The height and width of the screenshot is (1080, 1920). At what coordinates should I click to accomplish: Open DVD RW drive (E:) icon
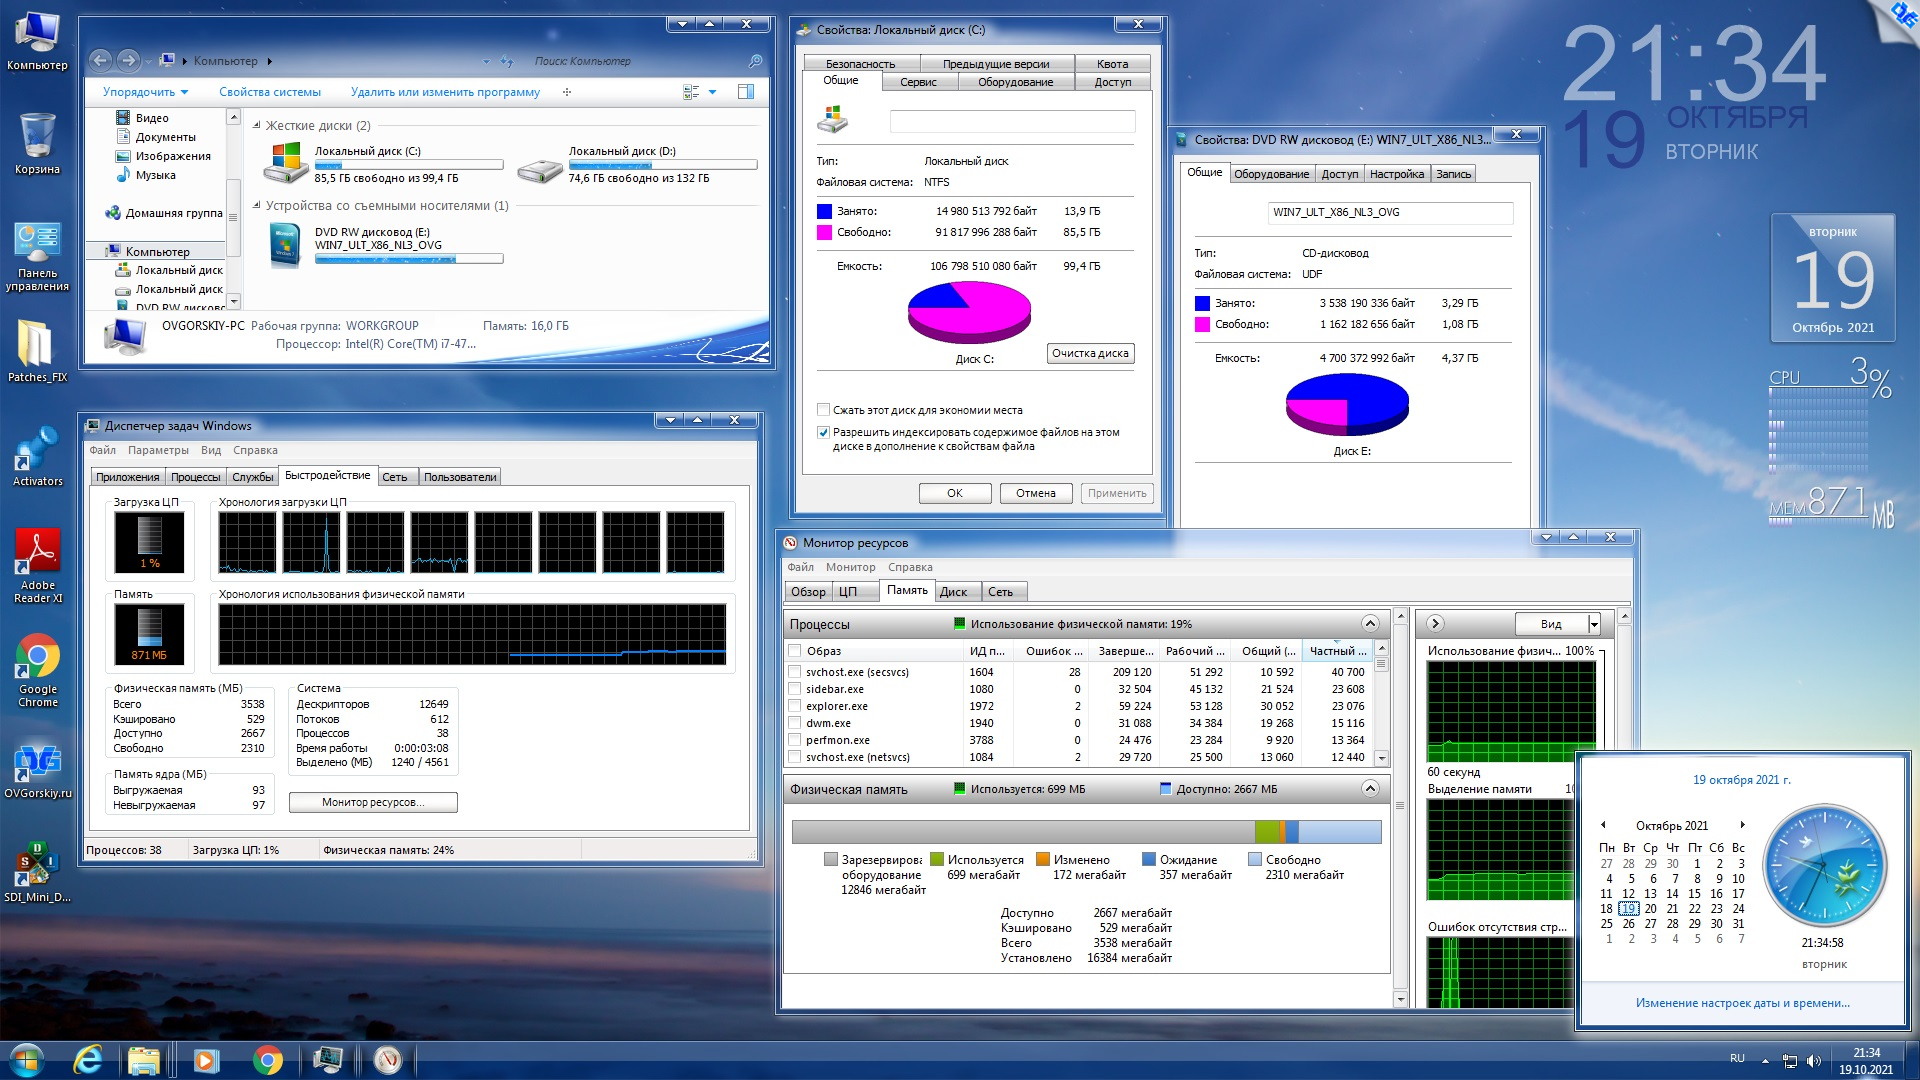[x=285, y=245]
